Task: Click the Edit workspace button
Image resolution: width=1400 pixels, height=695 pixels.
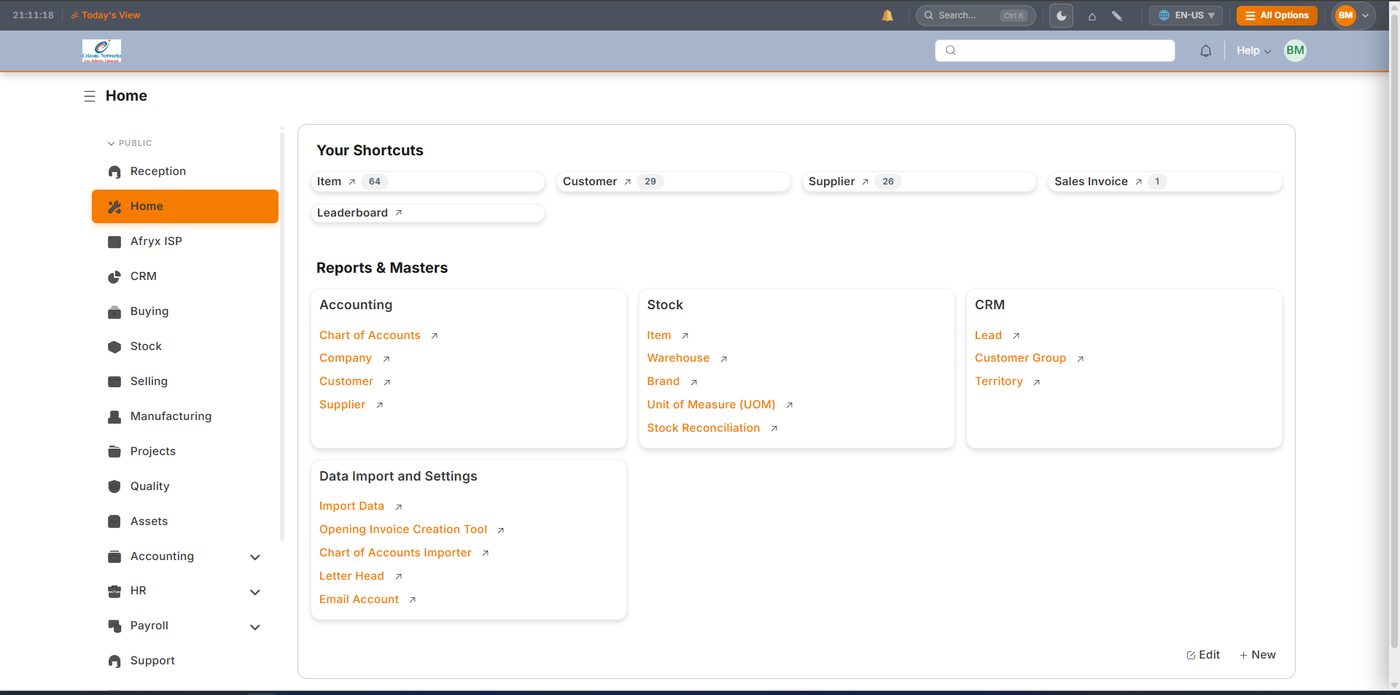Action: coord(1203,655)
